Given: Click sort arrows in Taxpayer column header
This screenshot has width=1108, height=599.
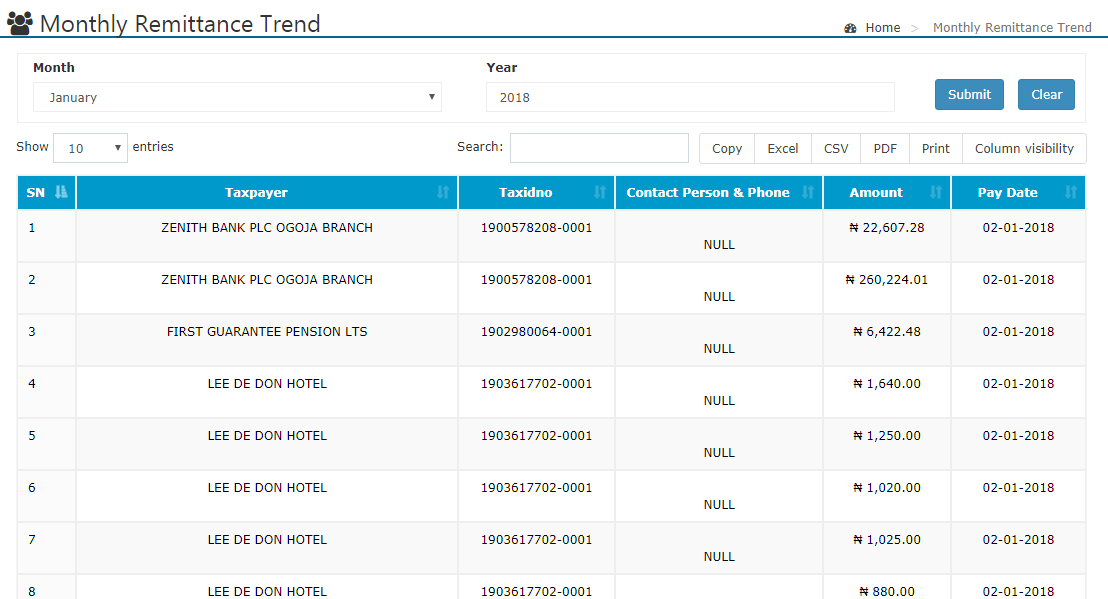Looking at the screenshot, I should click(x=443, y=193).
